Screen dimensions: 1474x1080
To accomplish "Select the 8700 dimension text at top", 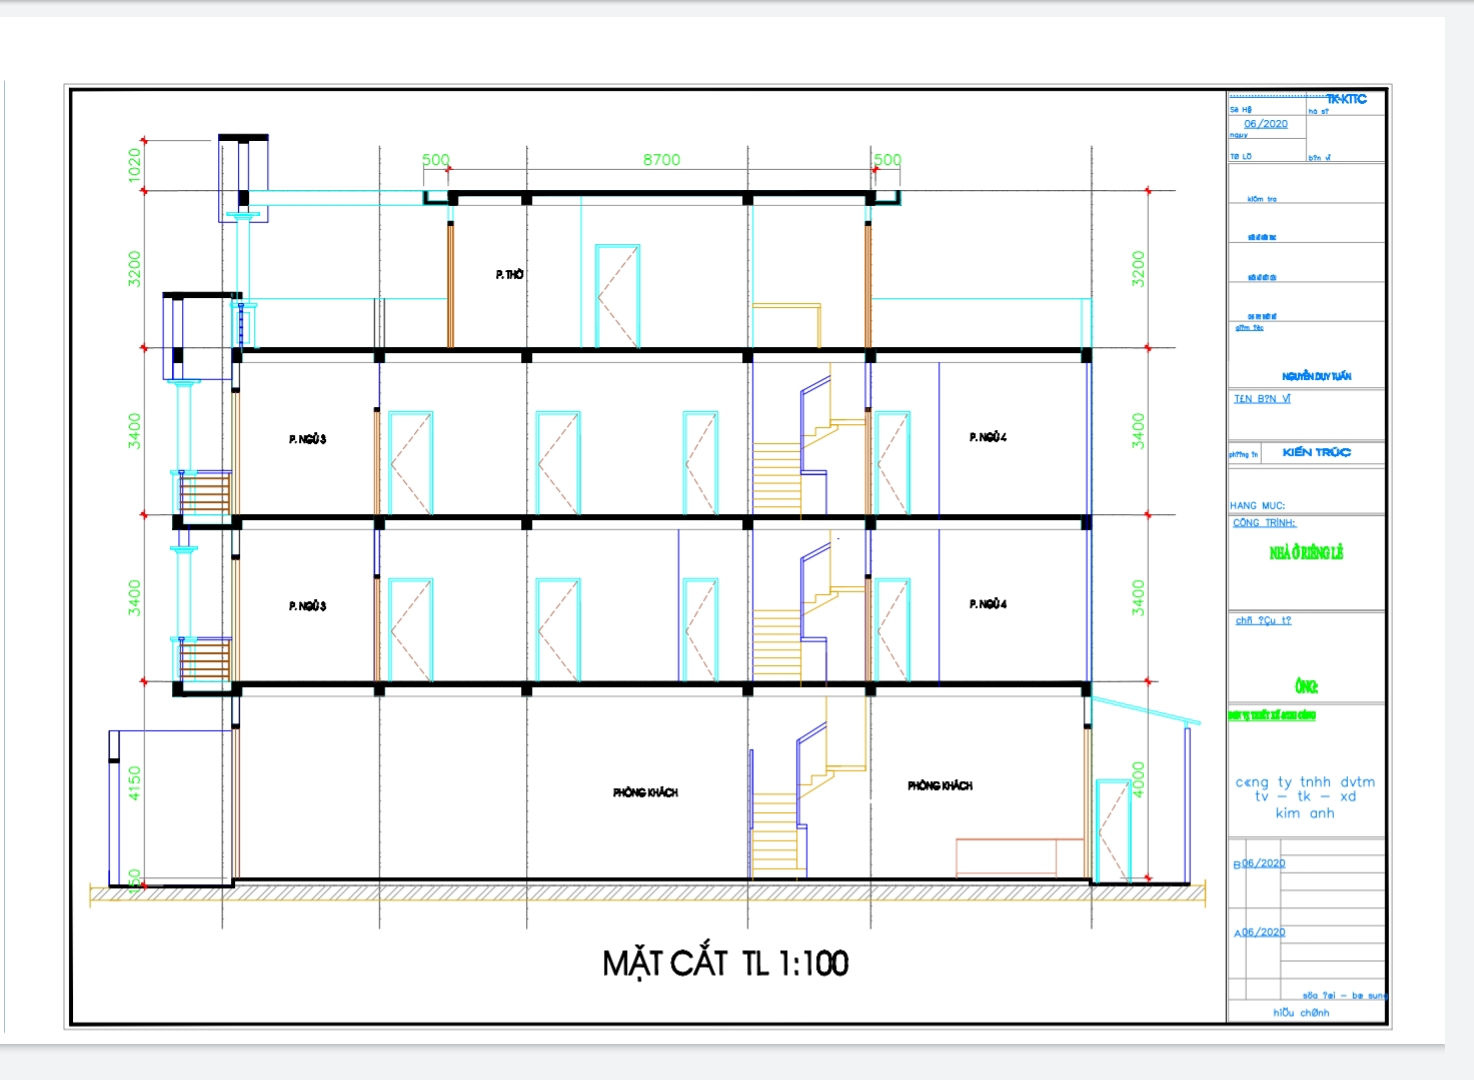I will click(x=662, y=158).
